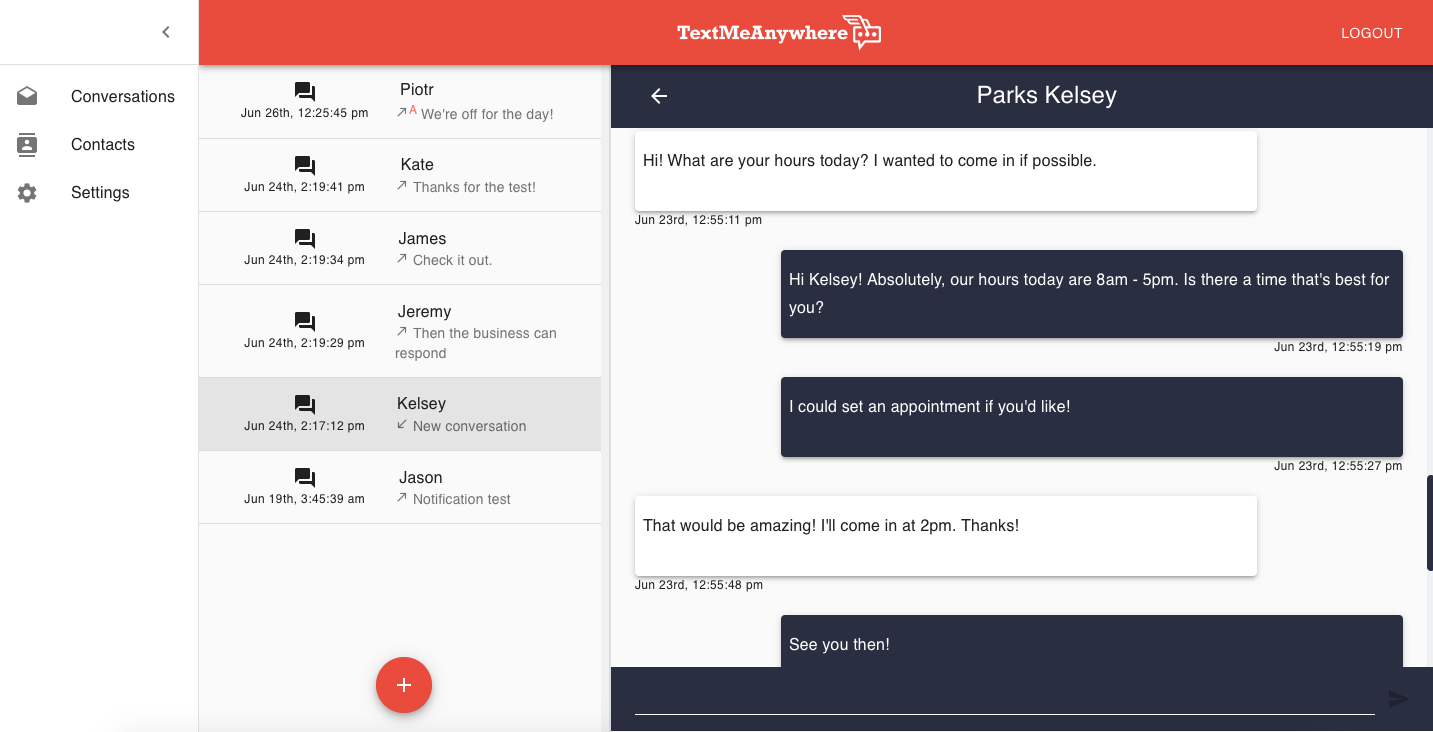Click the outgoing arrow in Piotr's preview
1433x732 pixels.
coord(402,112)
